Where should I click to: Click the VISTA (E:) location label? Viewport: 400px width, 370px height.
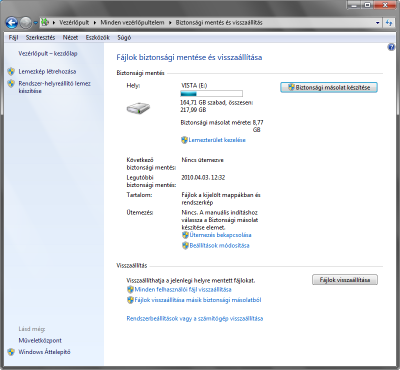[x=194, y=85]
